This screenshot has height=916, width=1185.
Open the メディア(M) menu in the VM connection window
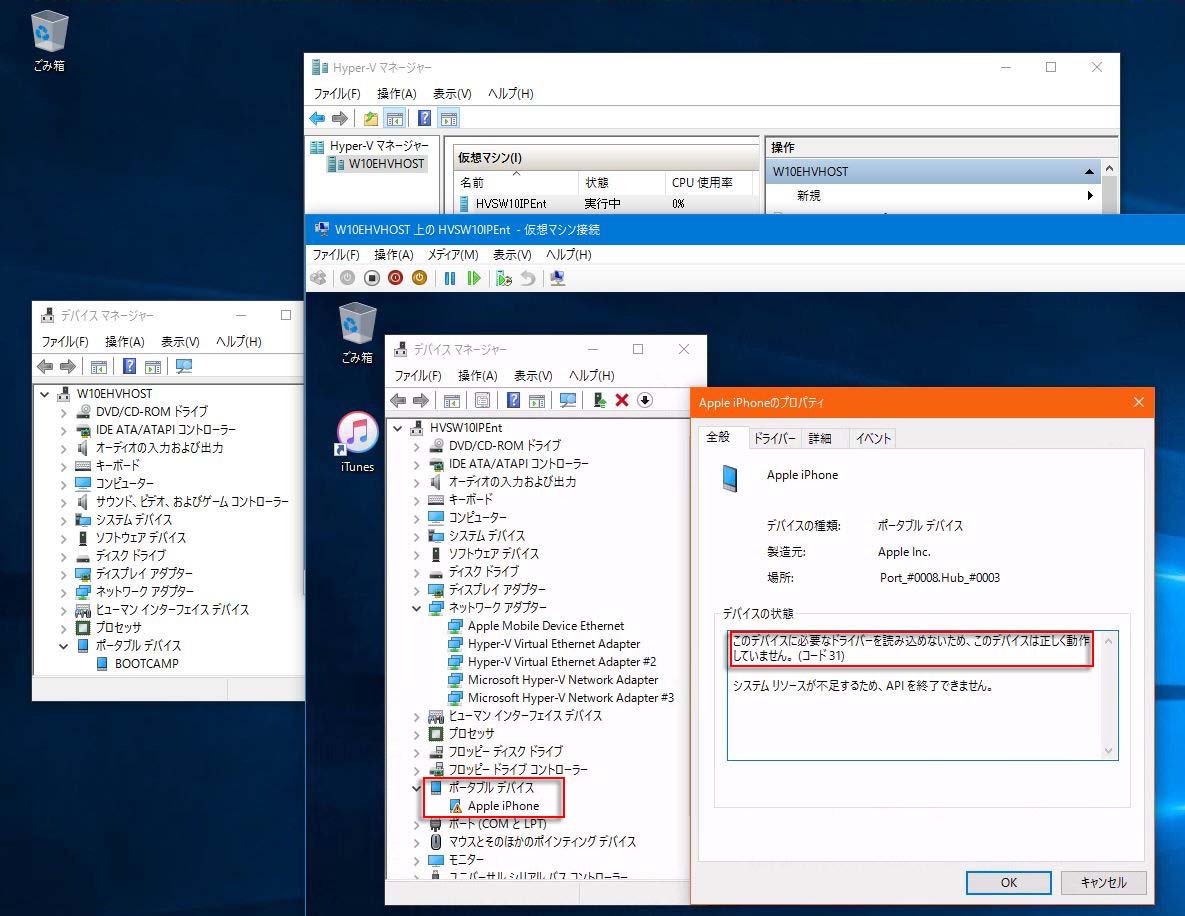[x=453, y=255]
